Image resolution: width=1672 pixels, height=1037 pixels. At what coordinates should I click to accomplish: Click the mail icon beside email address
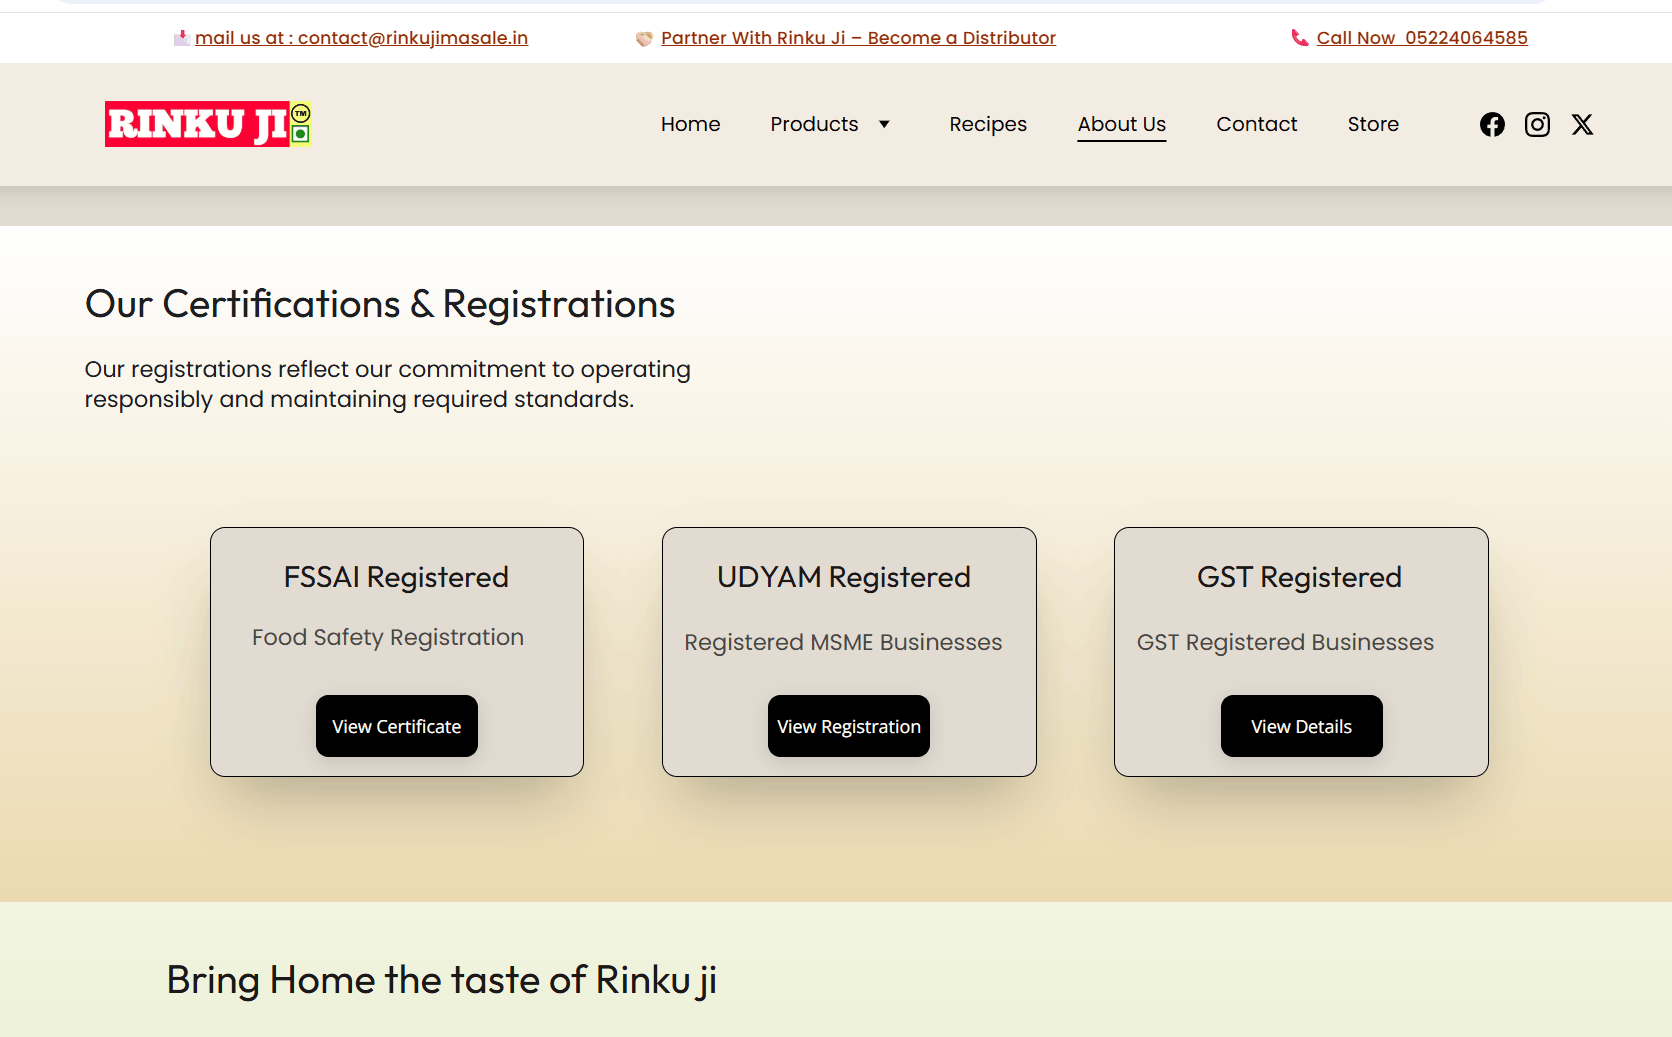(x=181, y=38)
